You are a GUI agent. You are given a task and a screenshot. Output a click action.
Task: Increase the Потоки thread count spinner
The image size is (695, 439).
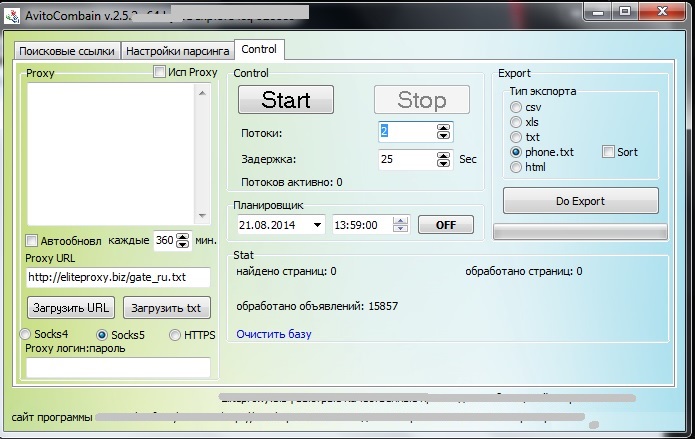443,127
